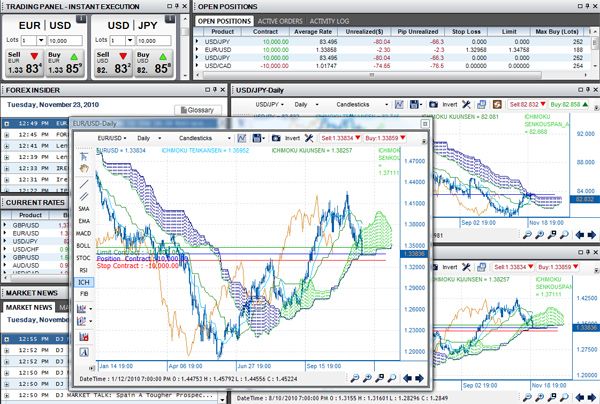Click the remove indicators chart icon
The image size is (600, 404).
click(84, 337)
